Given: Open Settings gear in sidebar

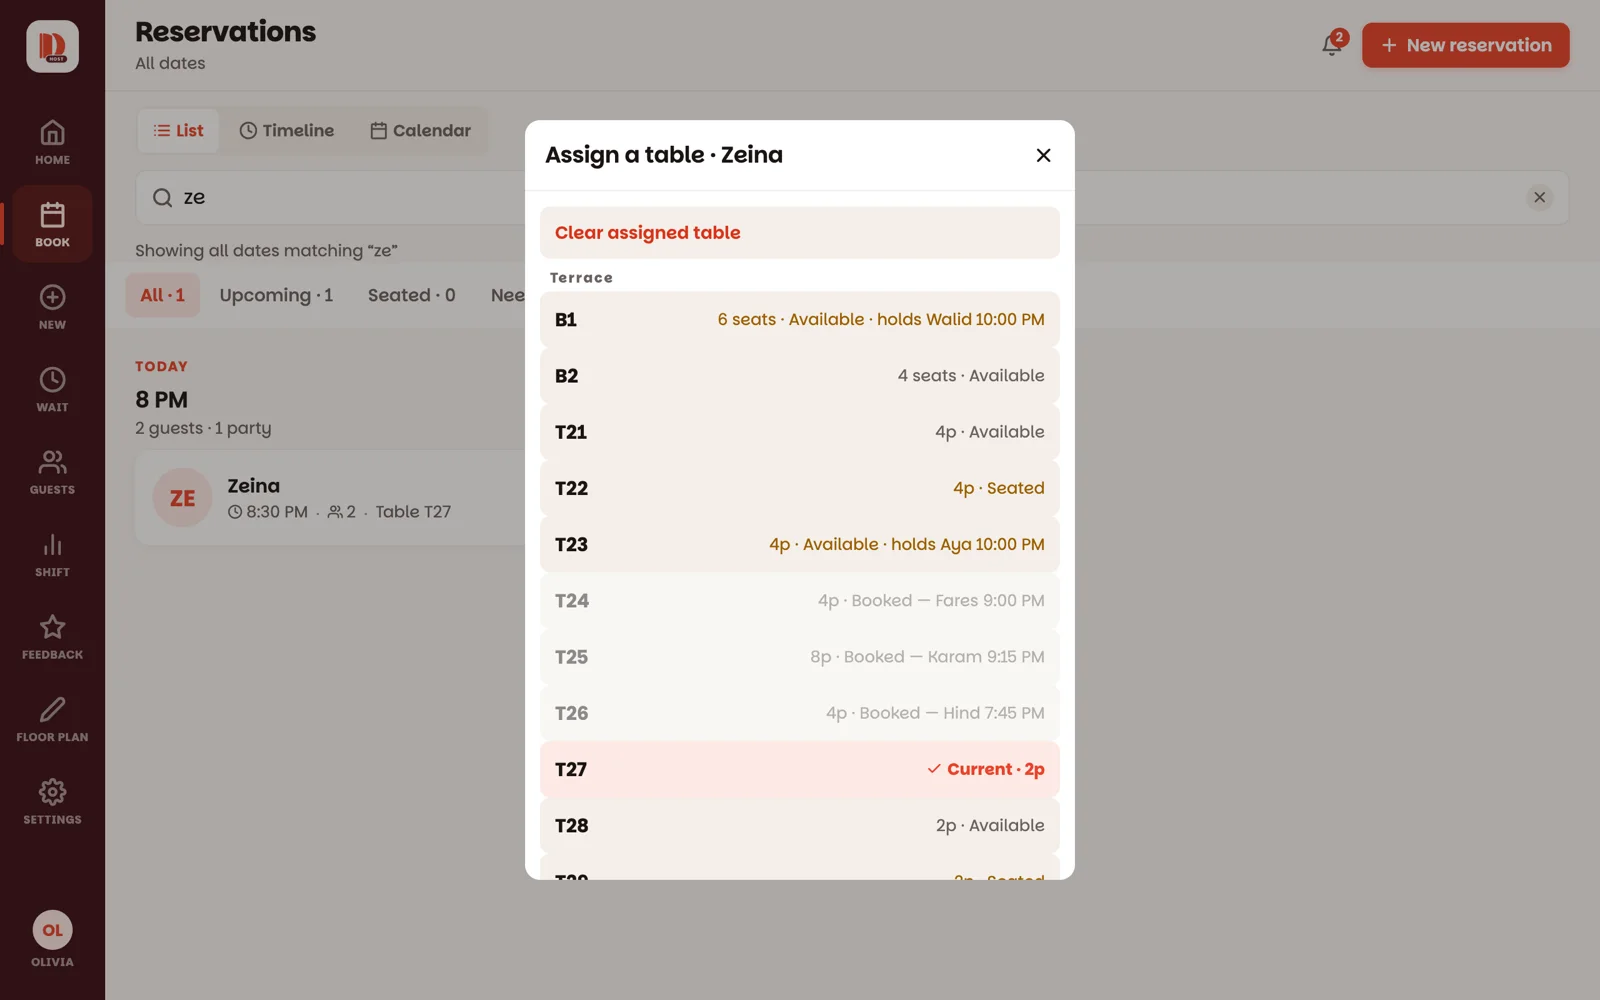Looking at the screenshot, I should tap(52, 803).
